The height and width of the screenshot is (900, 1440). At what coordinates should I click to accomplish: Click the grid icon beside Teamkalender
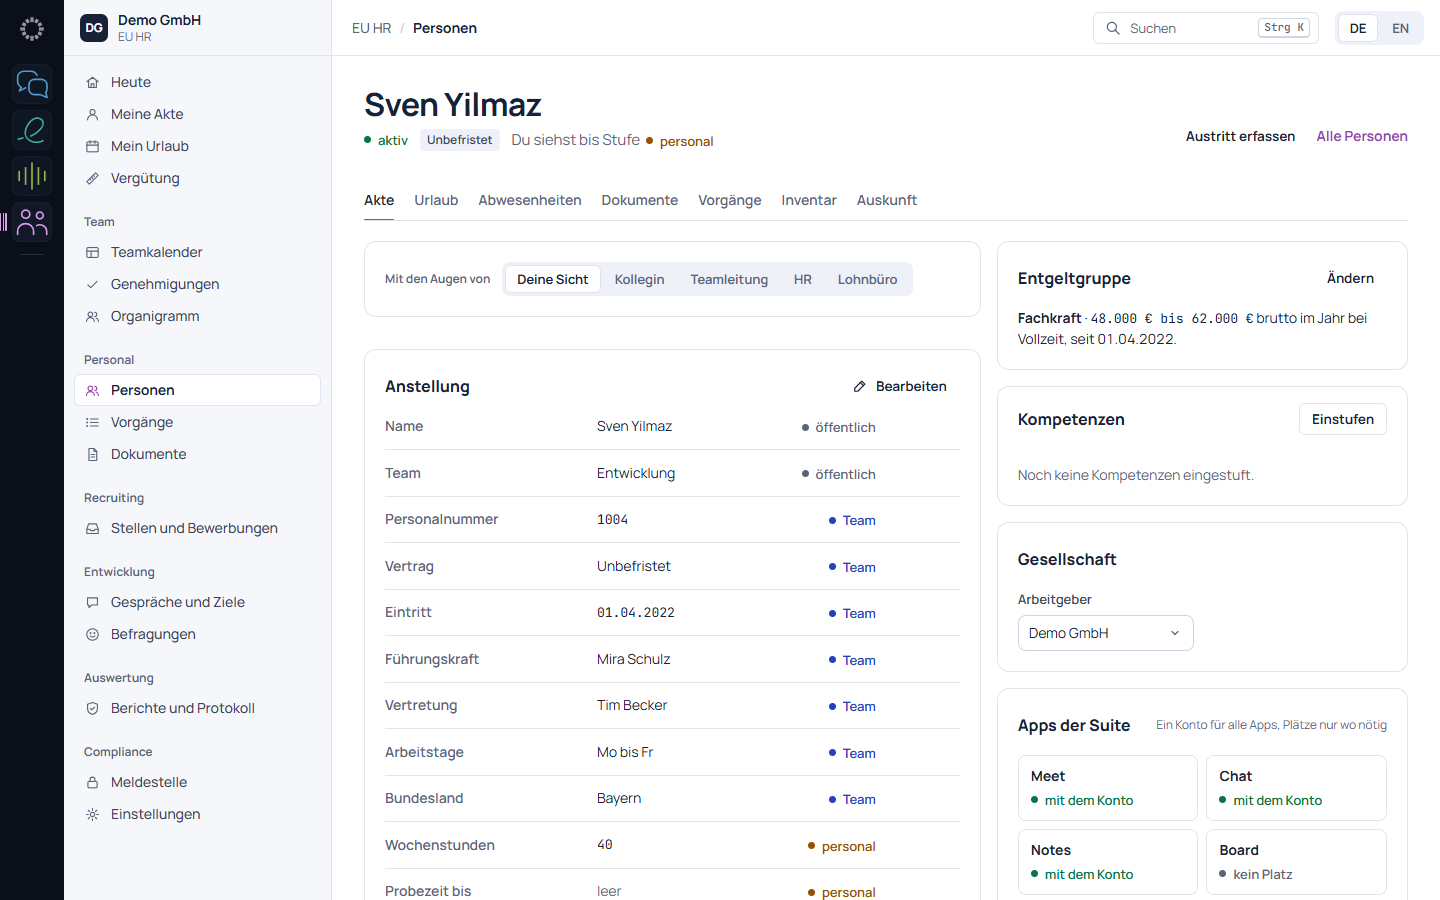92,253
